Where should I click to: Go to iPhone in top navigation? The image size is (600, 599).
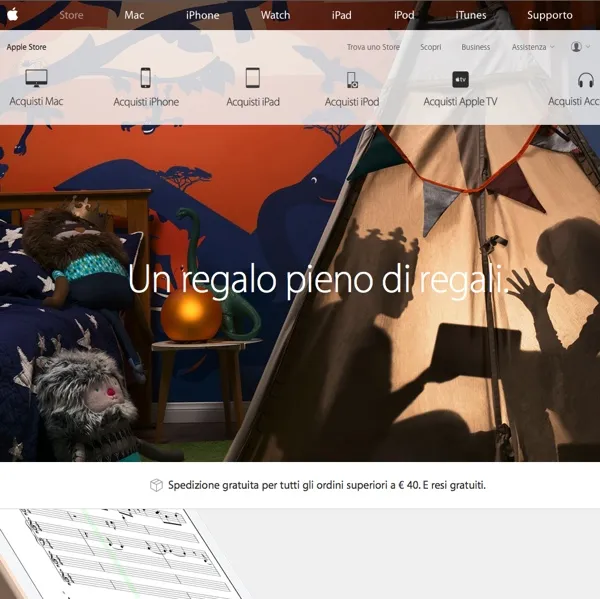[202, 15]
